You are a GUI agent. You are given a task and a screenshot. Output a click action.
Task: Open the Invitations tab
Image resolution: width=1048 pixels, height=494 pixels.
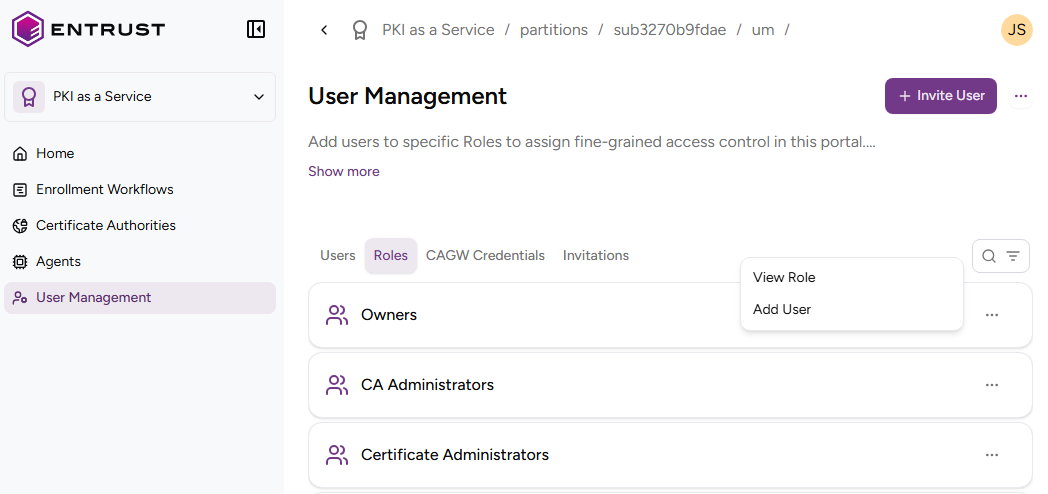pos(596,256)
